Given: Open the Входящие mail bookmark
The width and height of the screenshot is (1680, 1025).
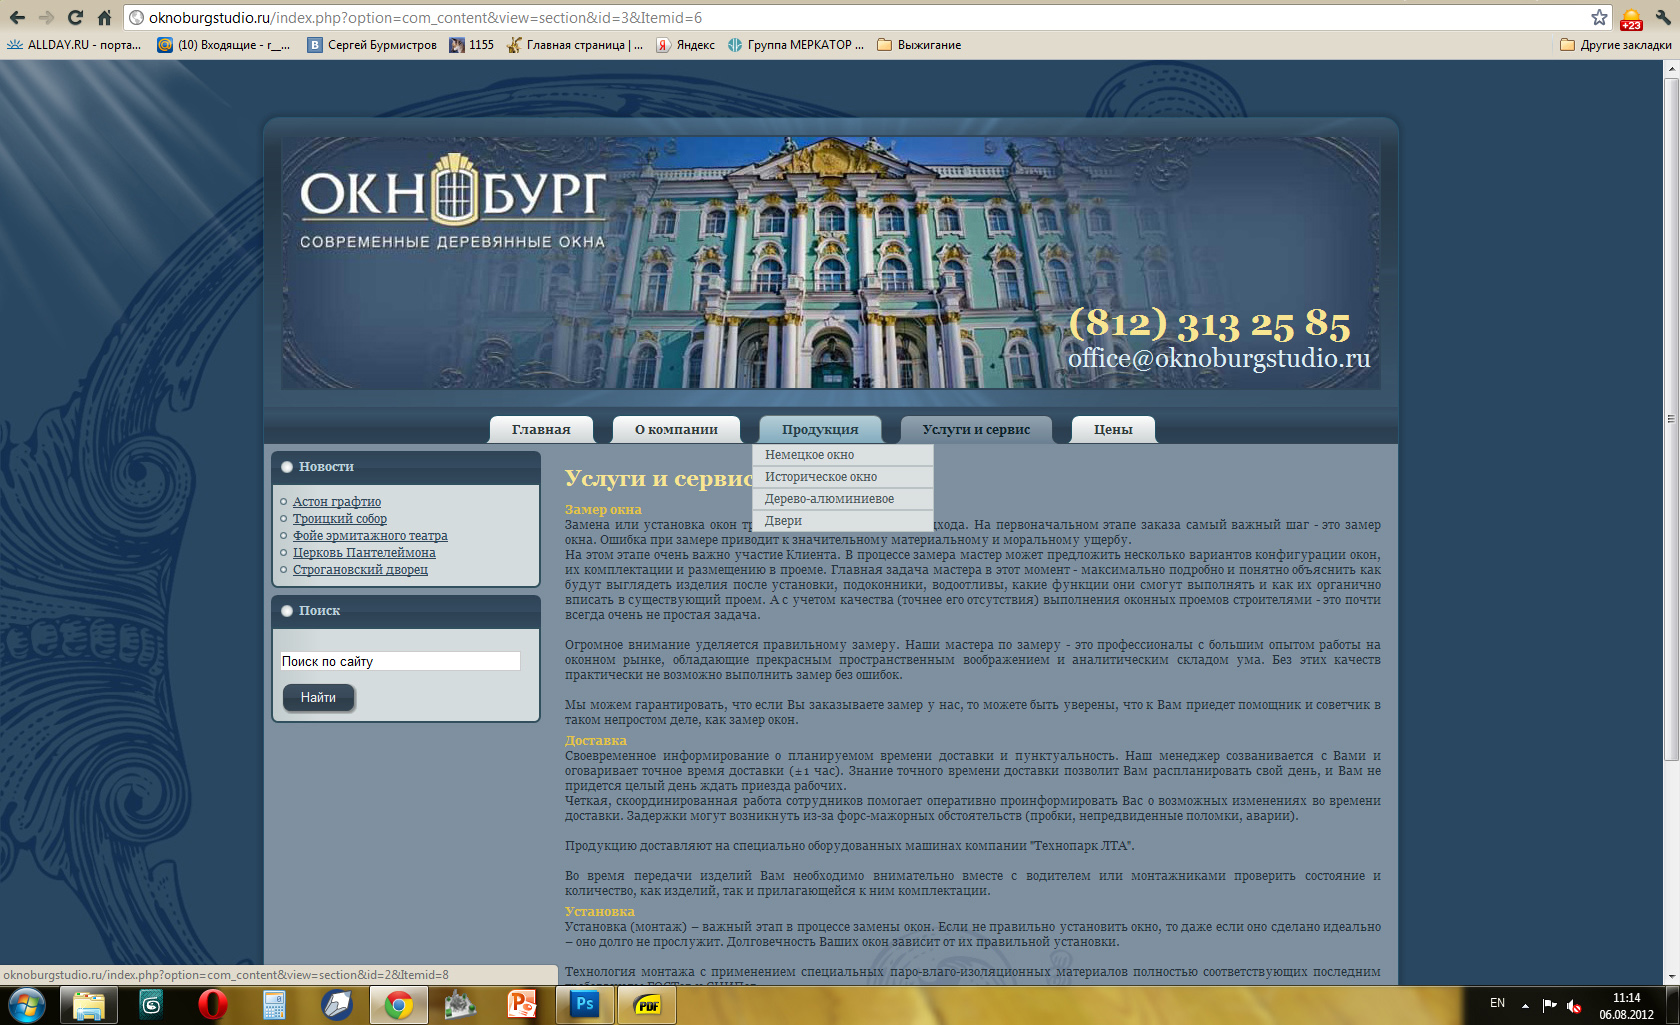Looking at the screenshot, I should [x=224, y=44].
